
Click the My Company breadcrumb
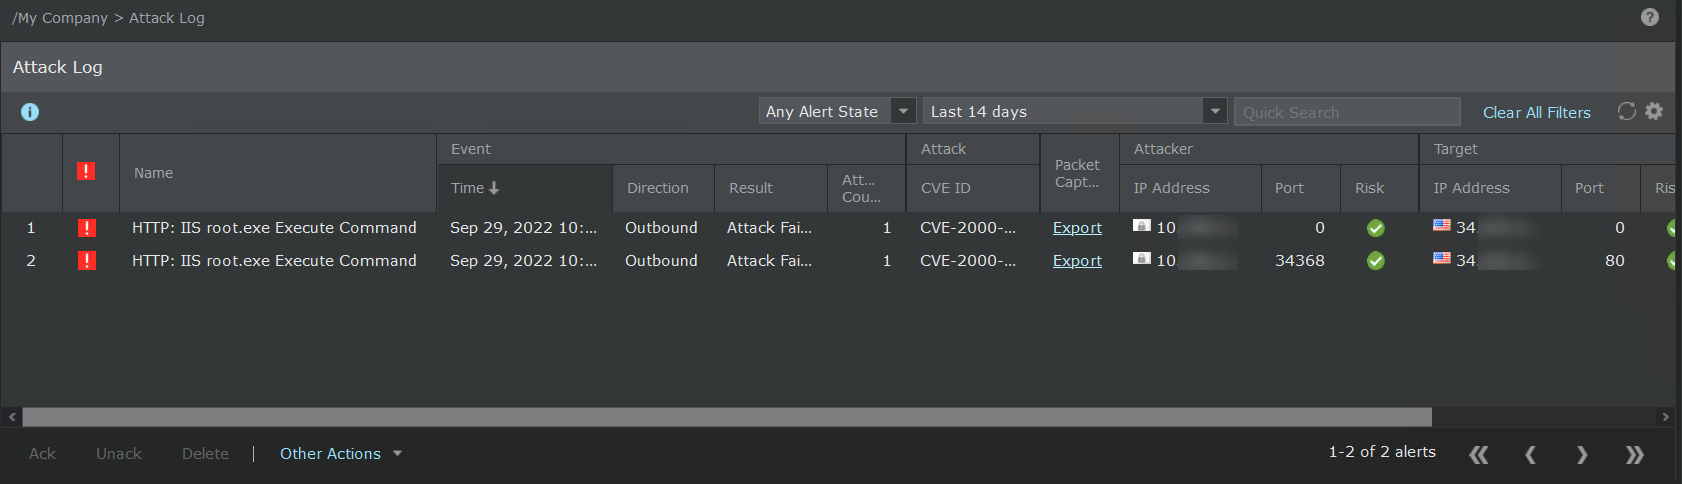60,18
